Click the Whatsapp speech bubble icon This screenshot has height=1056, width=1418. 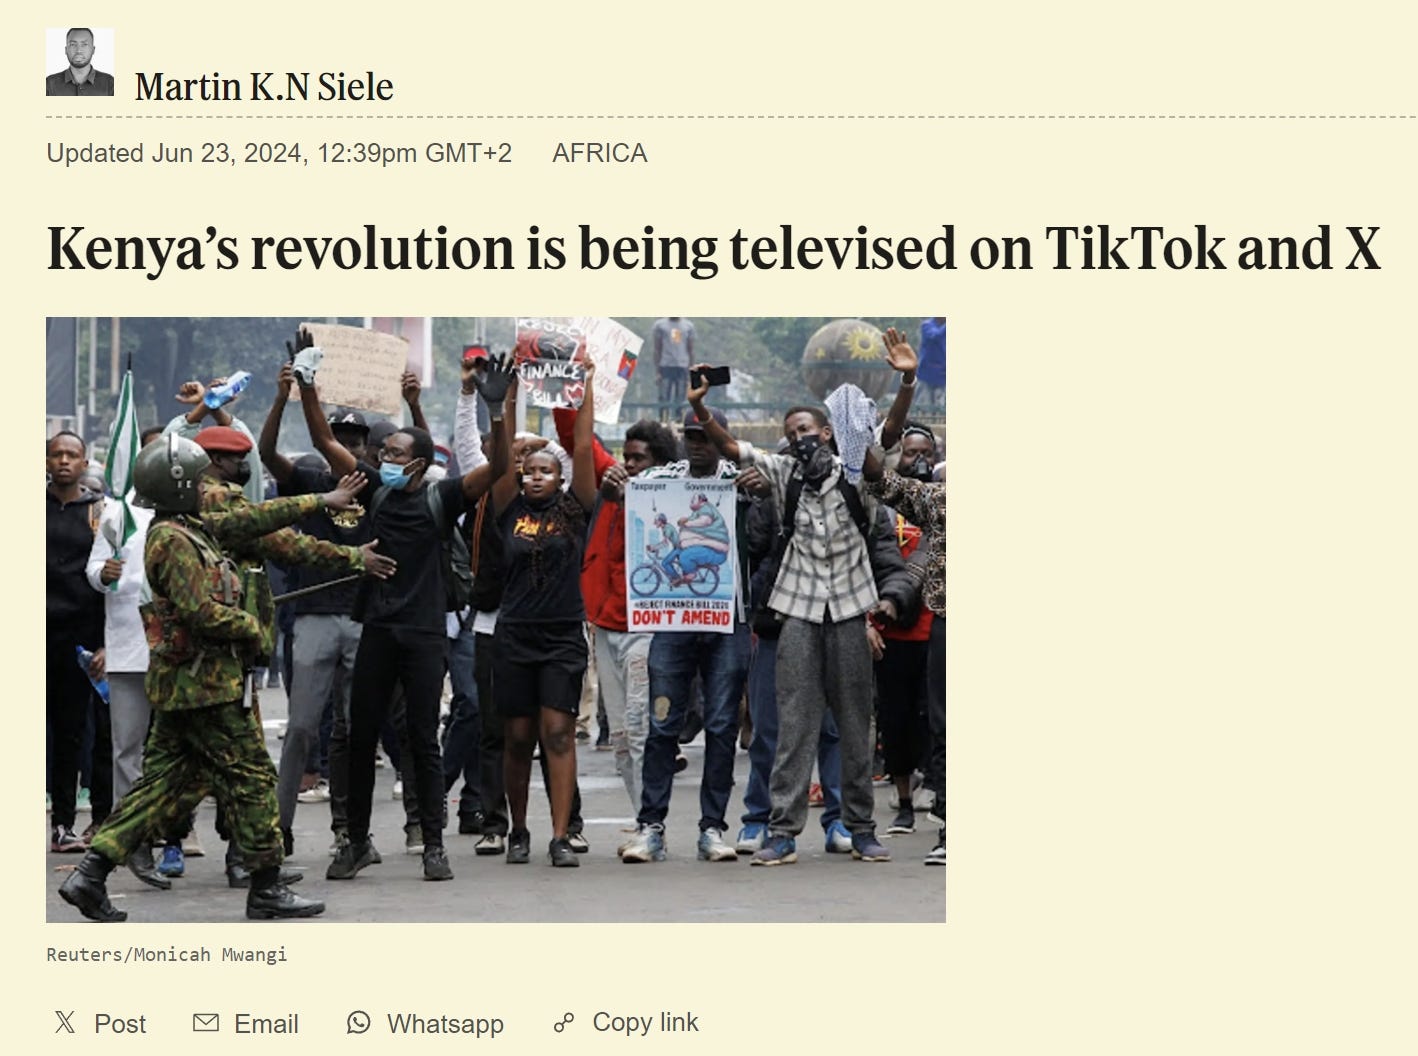point(358,1022)
